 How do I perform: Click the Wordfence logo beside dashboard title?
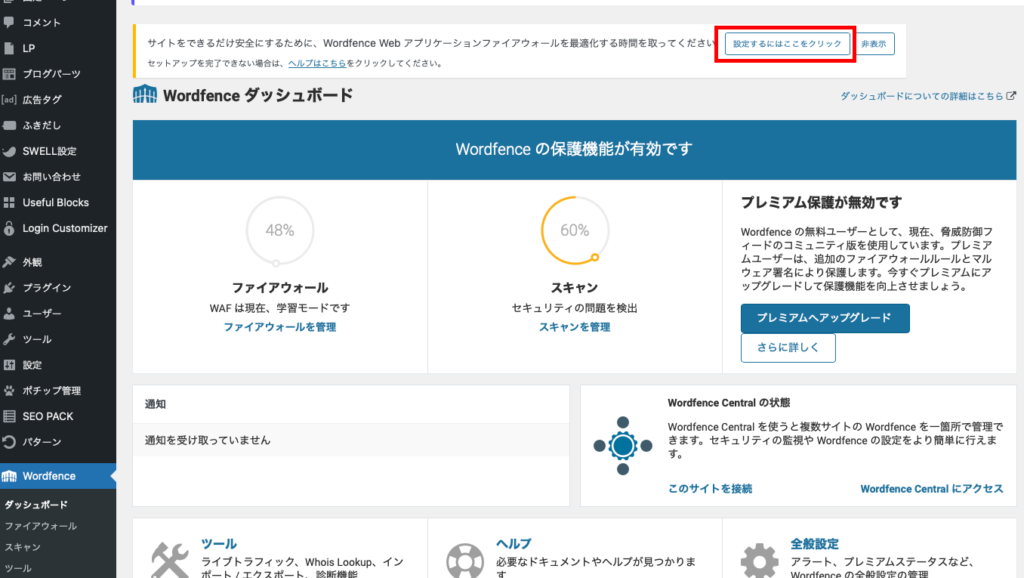coord(145,95)
